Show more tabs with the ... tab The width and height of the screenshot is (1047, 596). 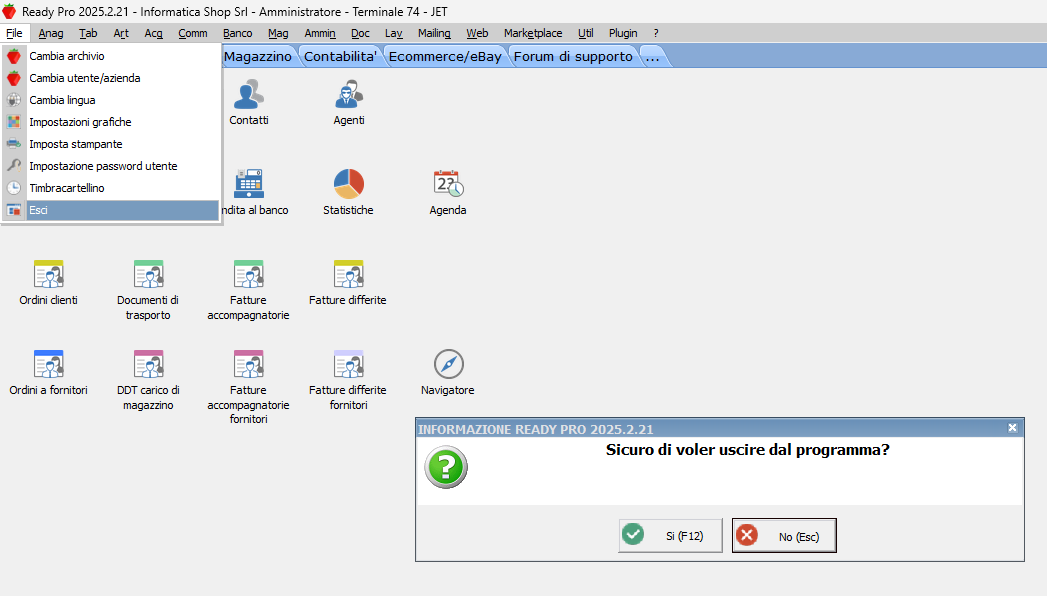(x=653, y=57)
